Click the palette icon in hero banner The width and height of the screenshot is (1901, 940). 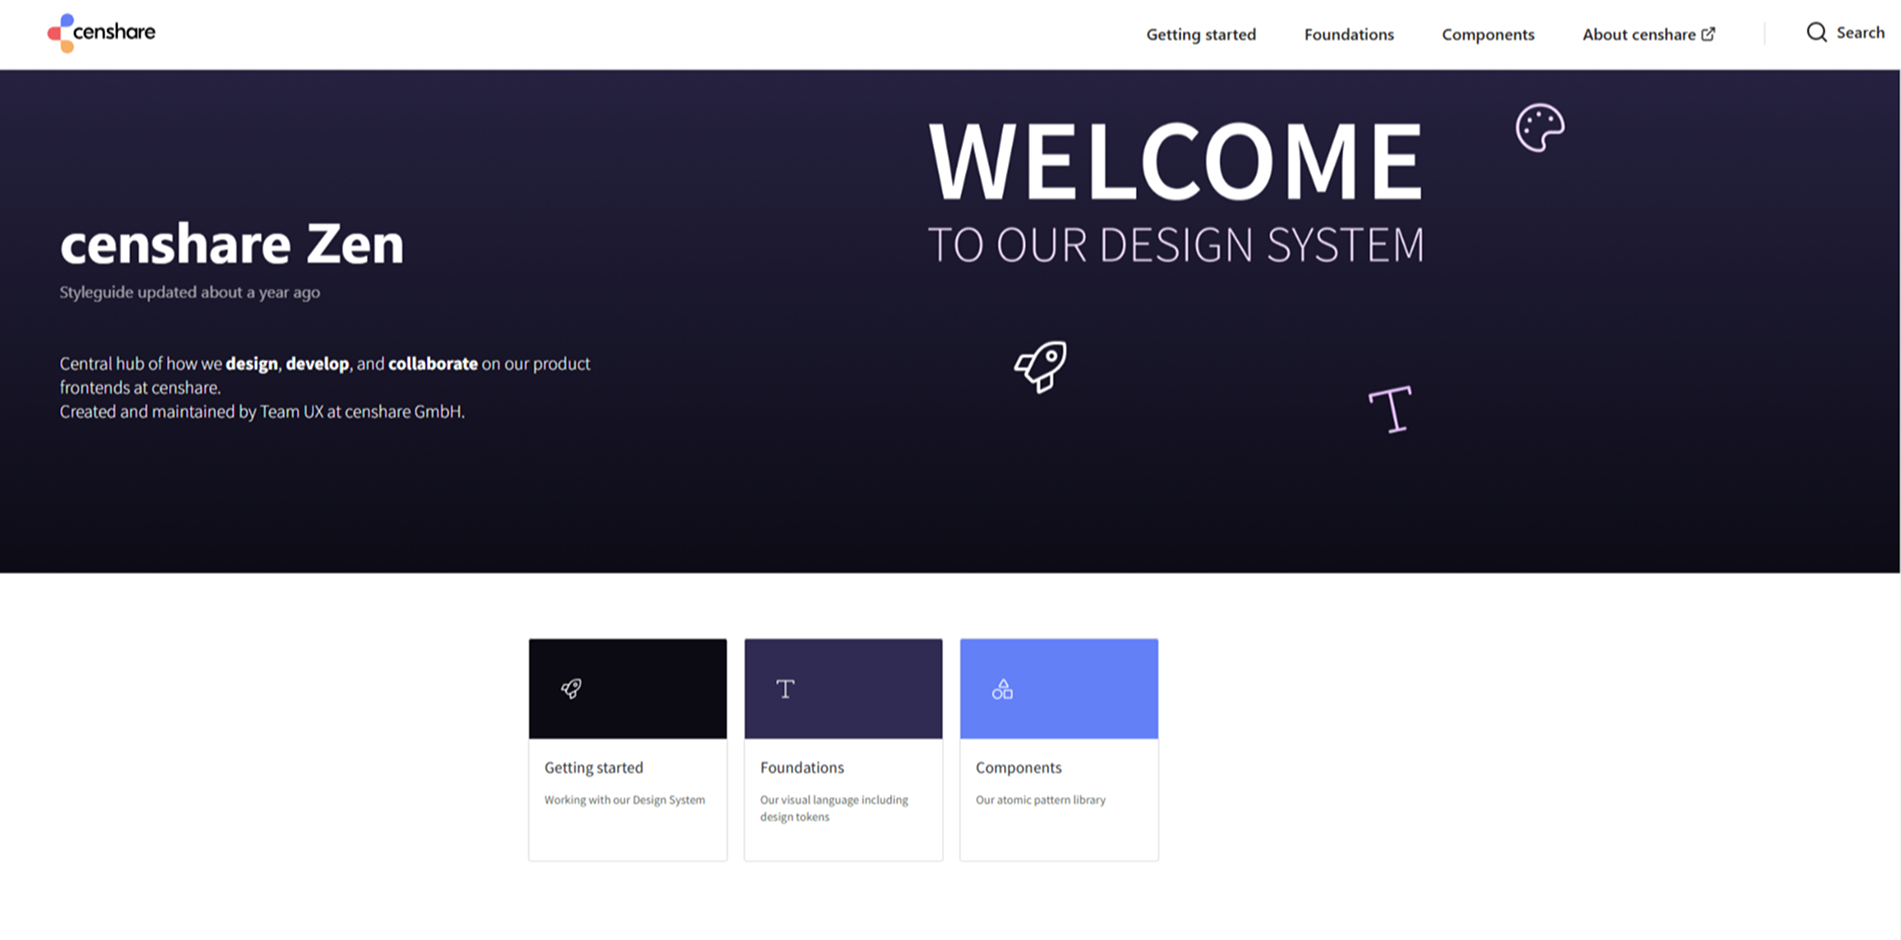pos(1540,127)
